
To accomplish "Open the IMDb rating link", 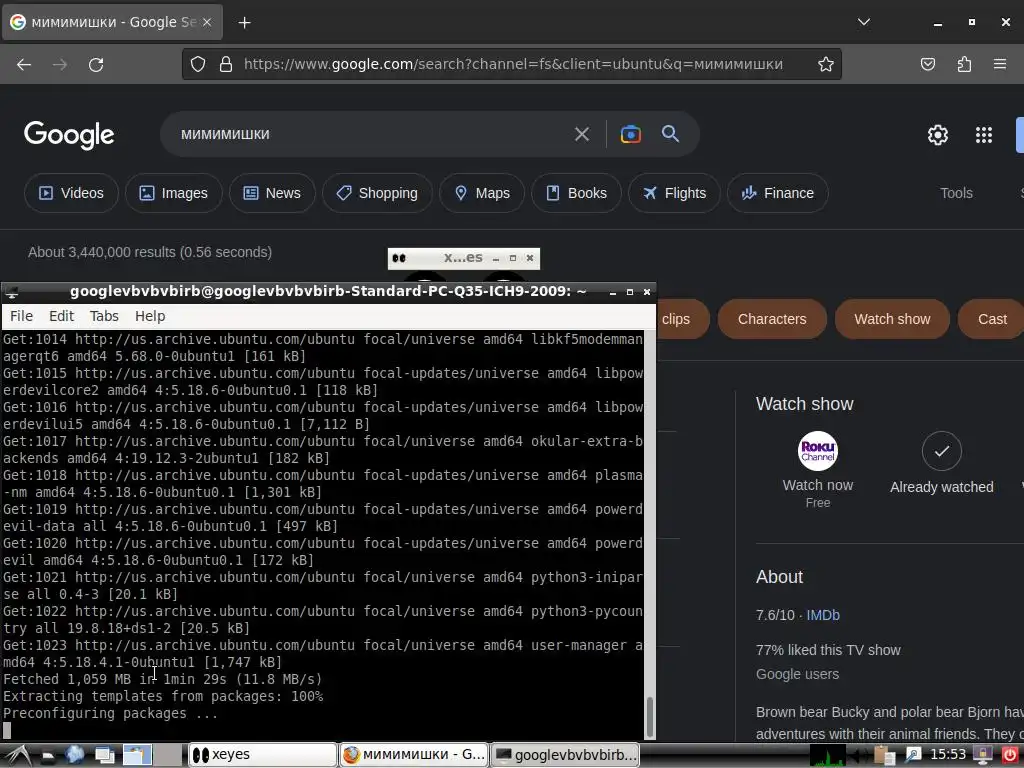I will 823,615.
